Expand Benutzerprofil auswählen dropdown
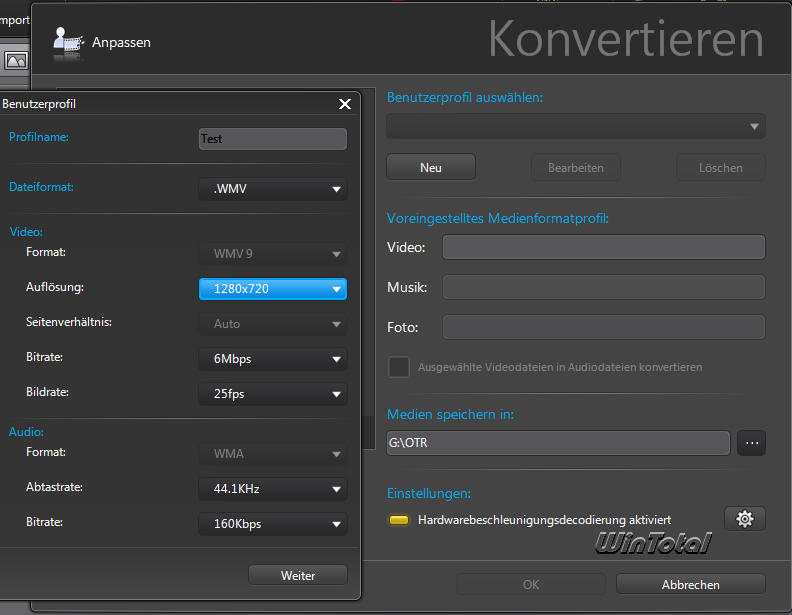The width and height of the screenshot is (792, 615). click(x=576, y=126)
